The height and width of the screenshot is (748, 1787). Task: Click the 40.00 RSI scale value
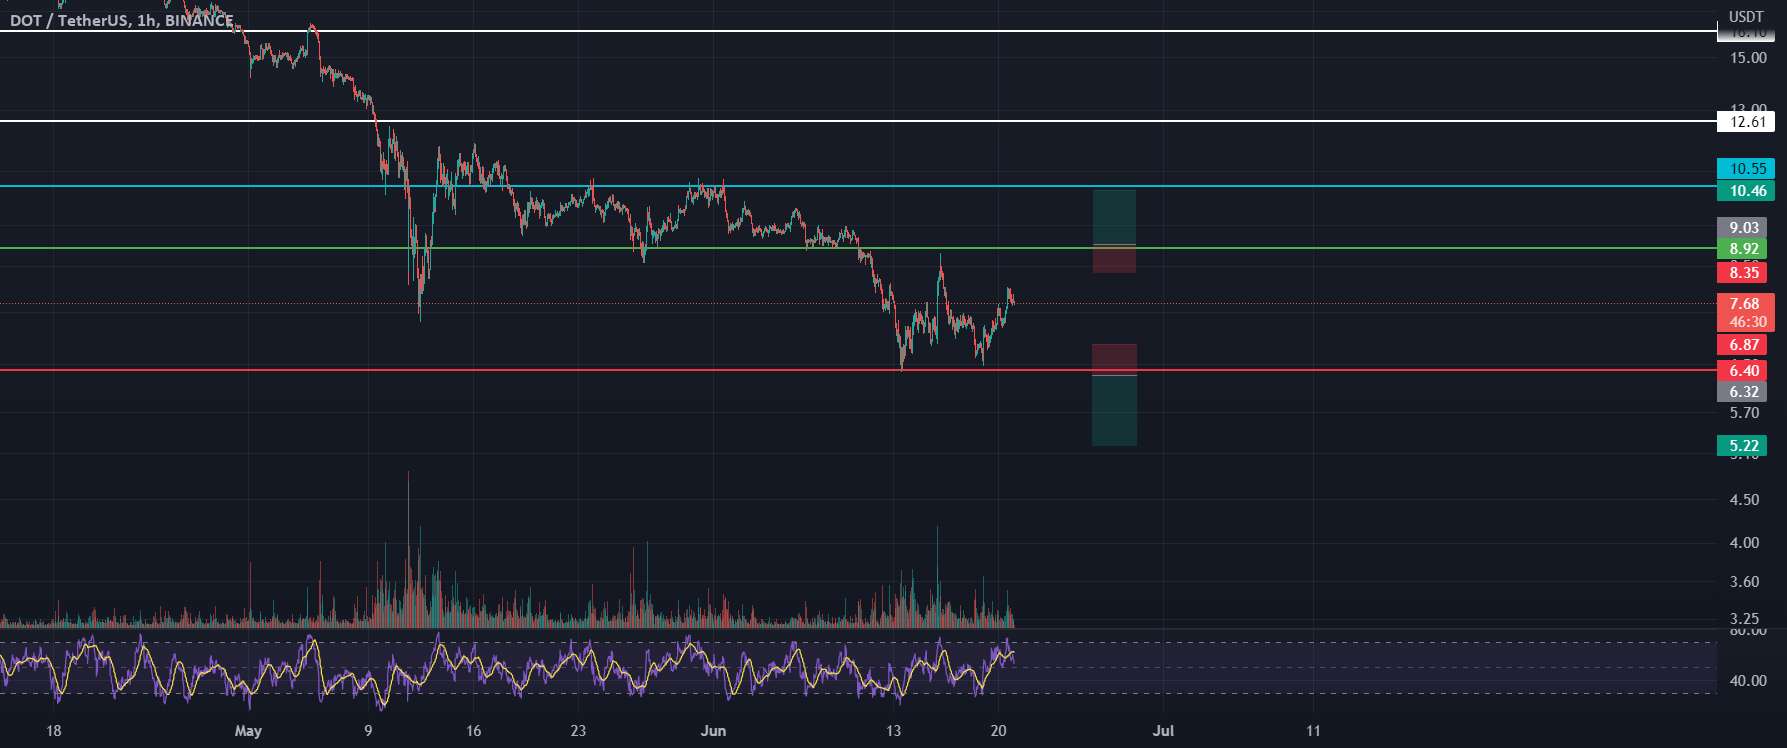[x=1748, y=681]
